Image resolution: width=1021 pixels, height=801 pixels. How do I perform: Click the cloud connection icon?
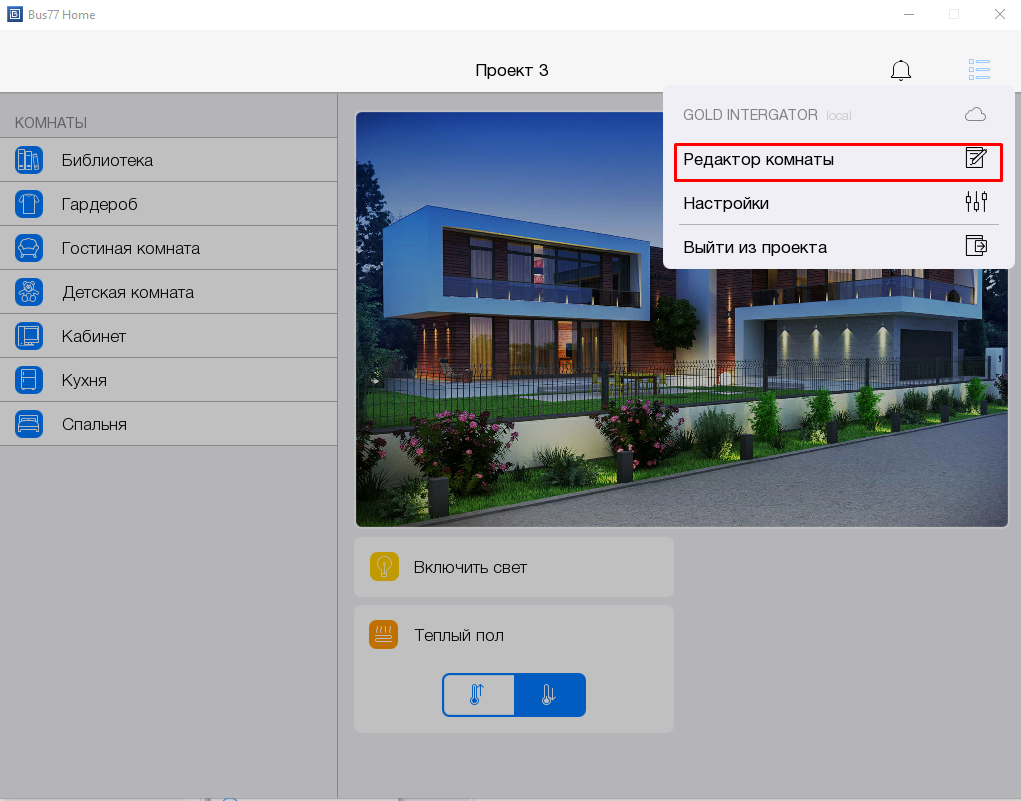pos(975,115)
